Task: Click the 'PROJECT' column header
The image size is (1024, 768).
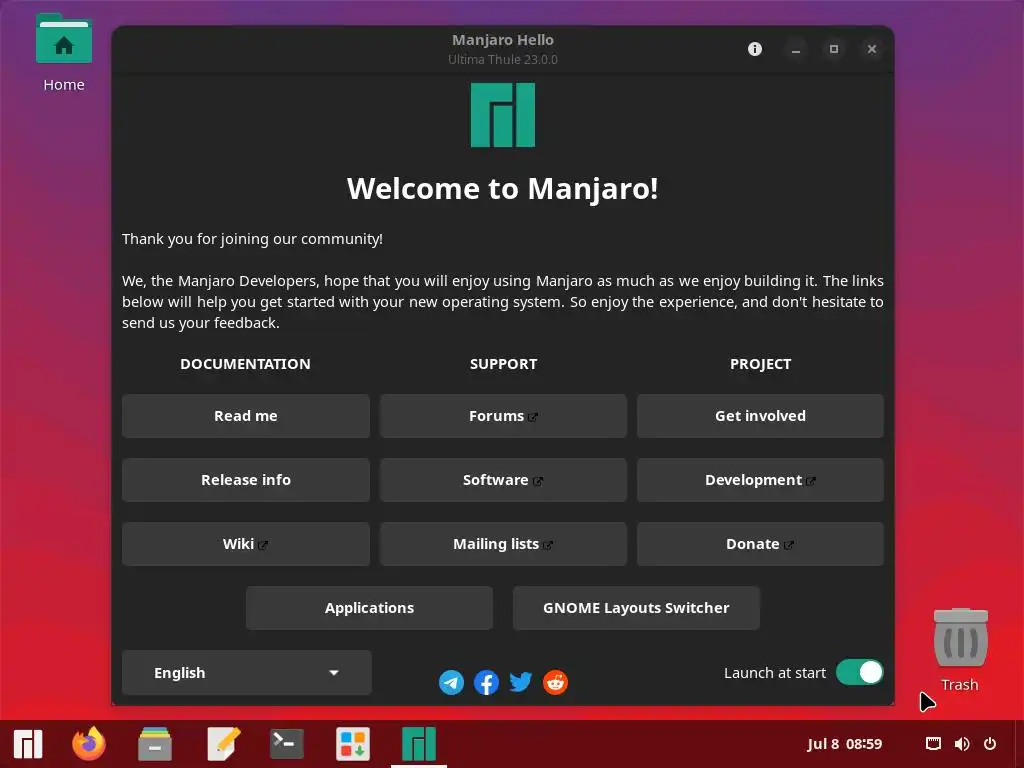Action: 760,364
